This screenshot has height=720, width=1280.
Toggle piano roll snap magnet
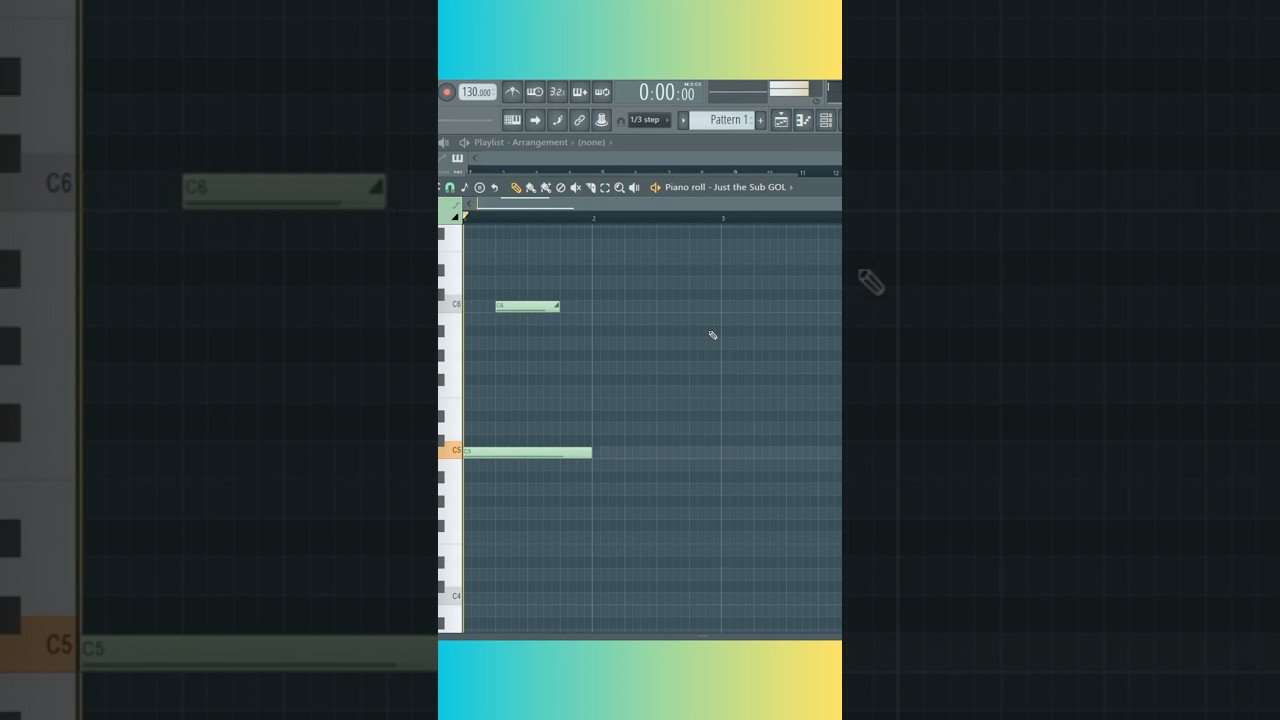450,187
